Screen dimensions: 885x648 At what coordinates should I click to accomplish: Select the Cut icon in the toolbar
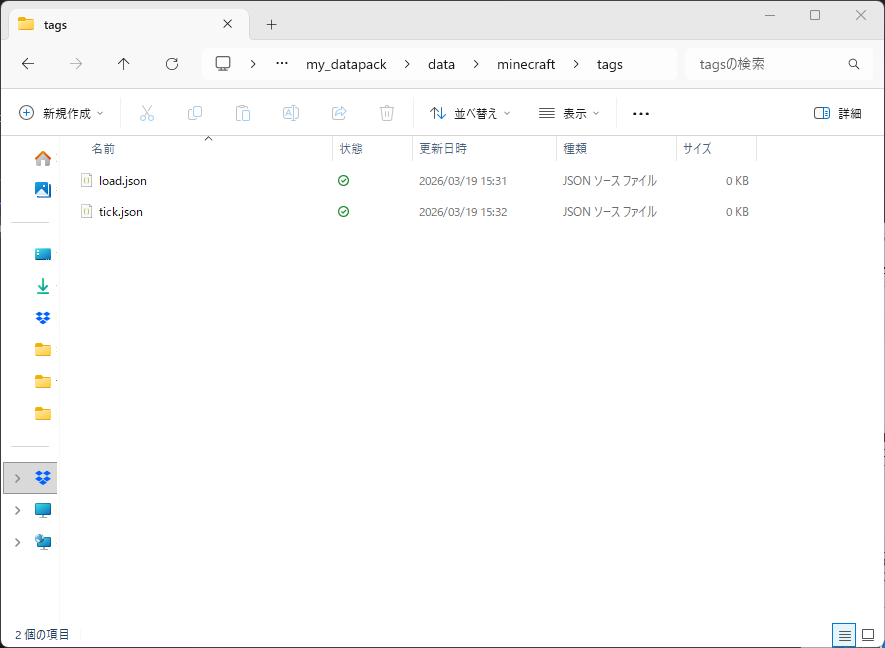tap(147, 113)
